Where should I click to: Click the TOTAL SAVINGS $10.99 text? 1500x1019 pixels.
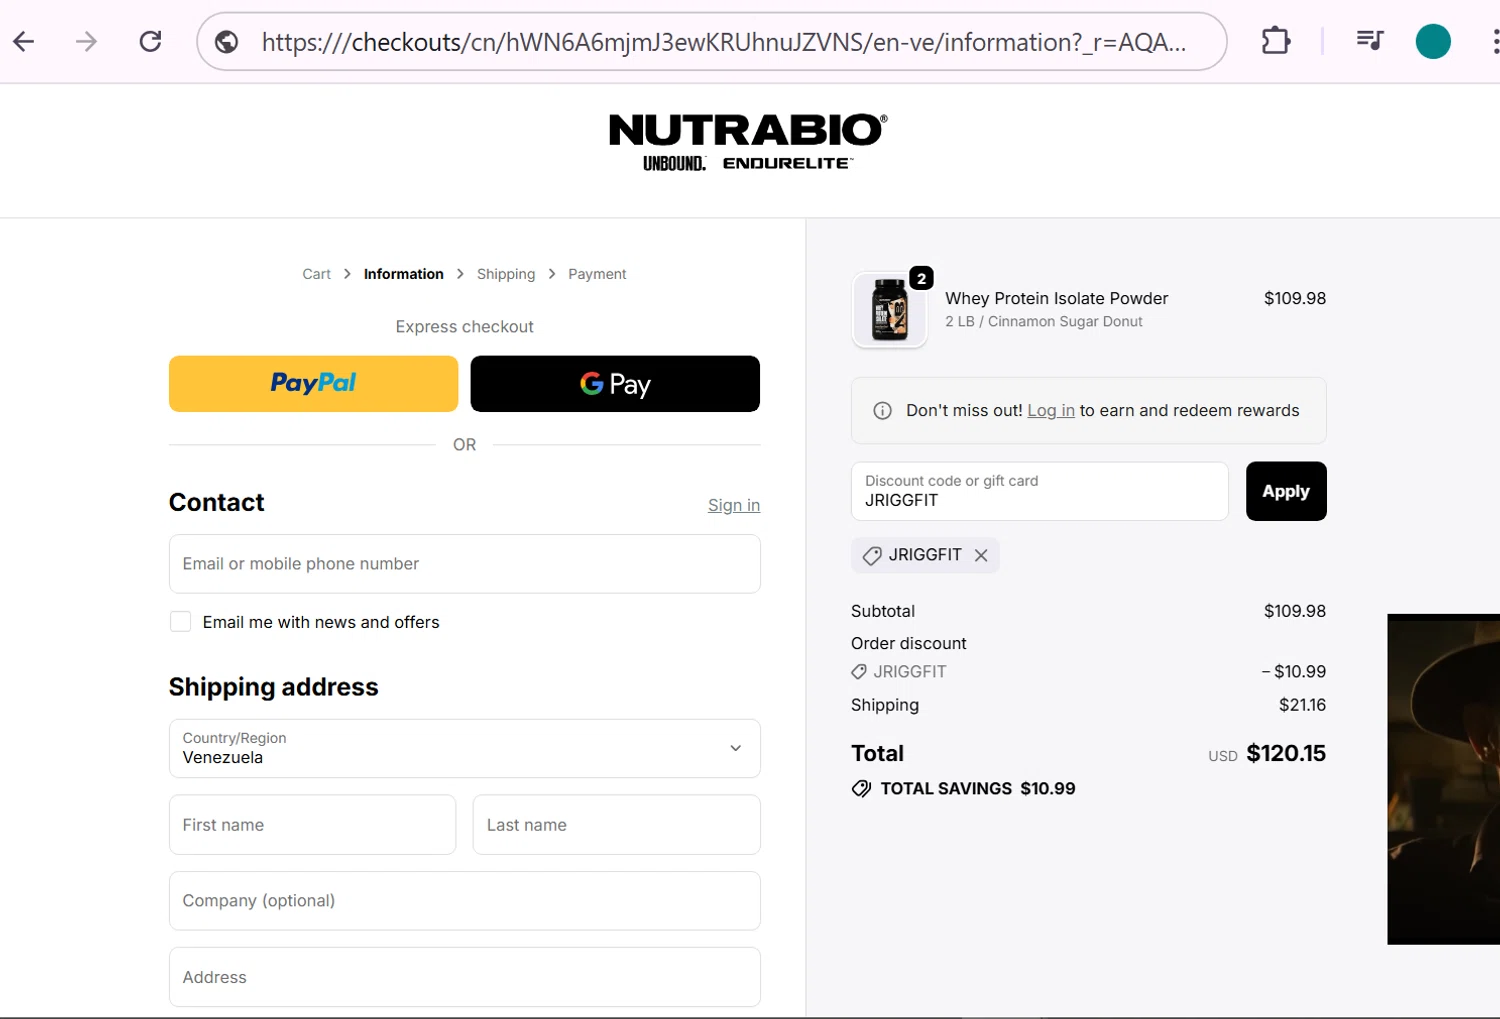pos(978,789)
